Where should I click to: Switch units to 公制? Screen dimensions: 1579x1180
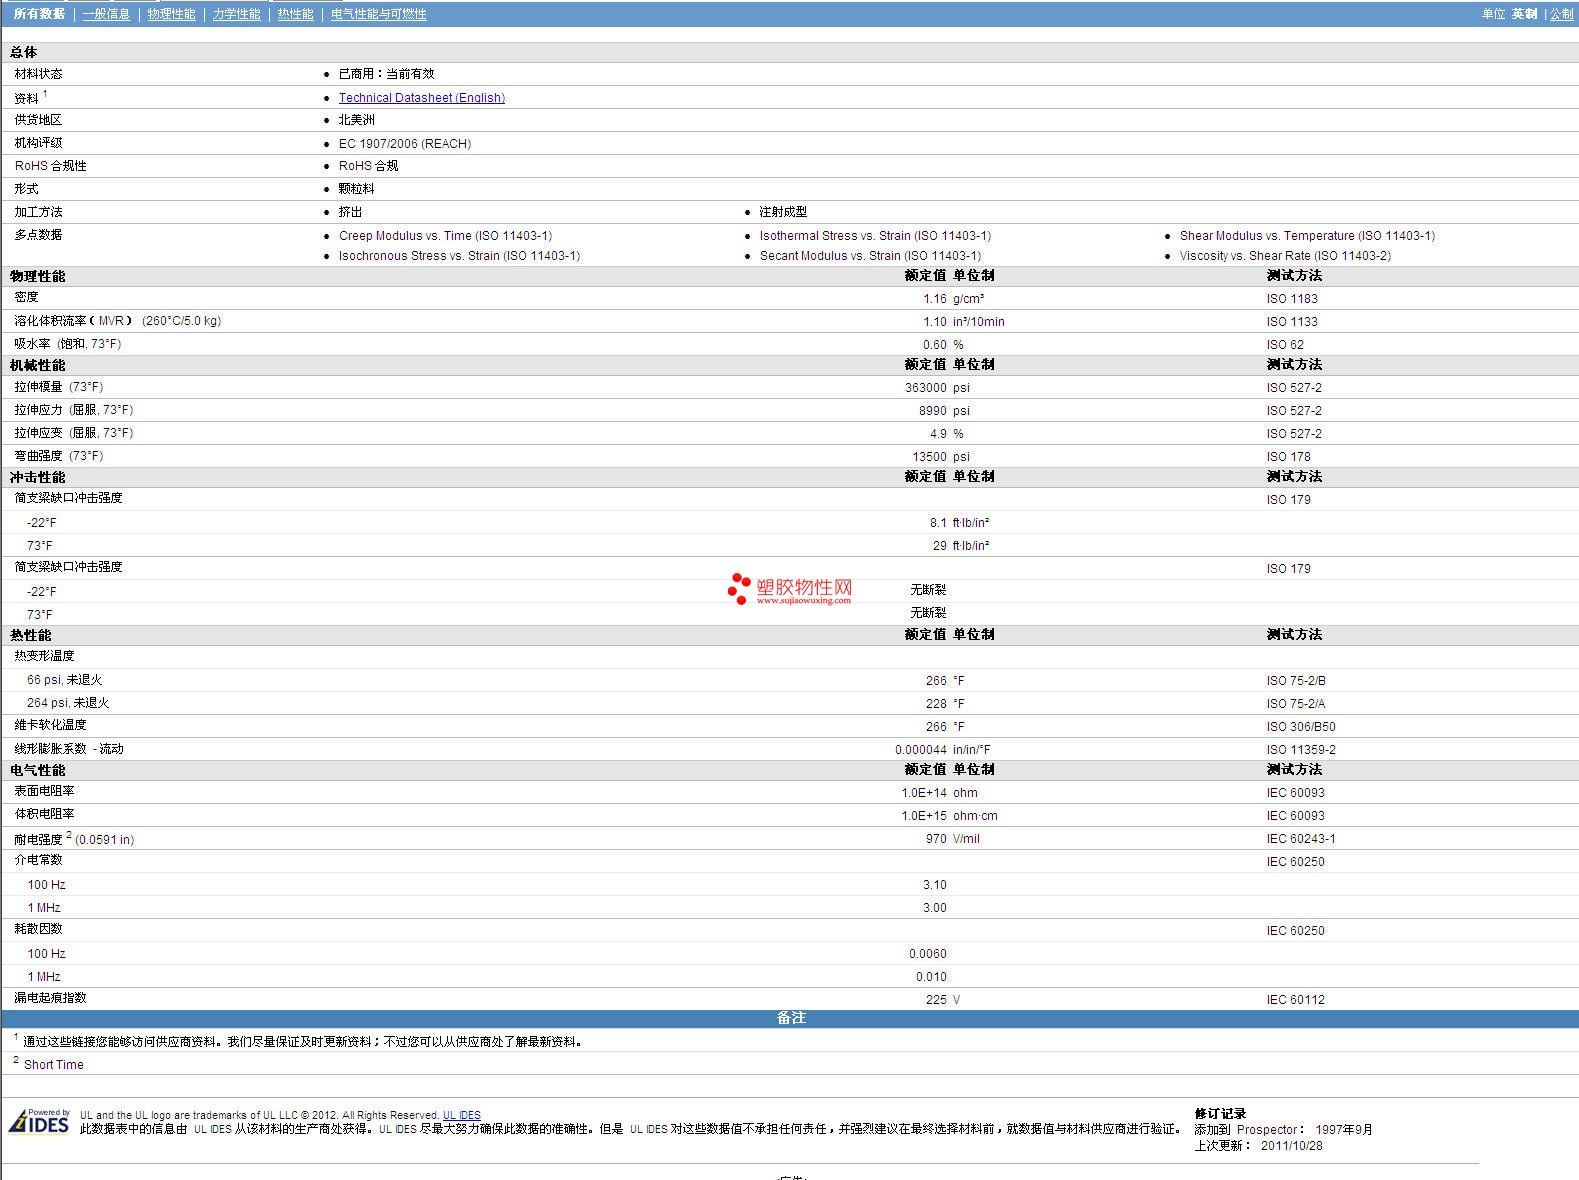1561,14
